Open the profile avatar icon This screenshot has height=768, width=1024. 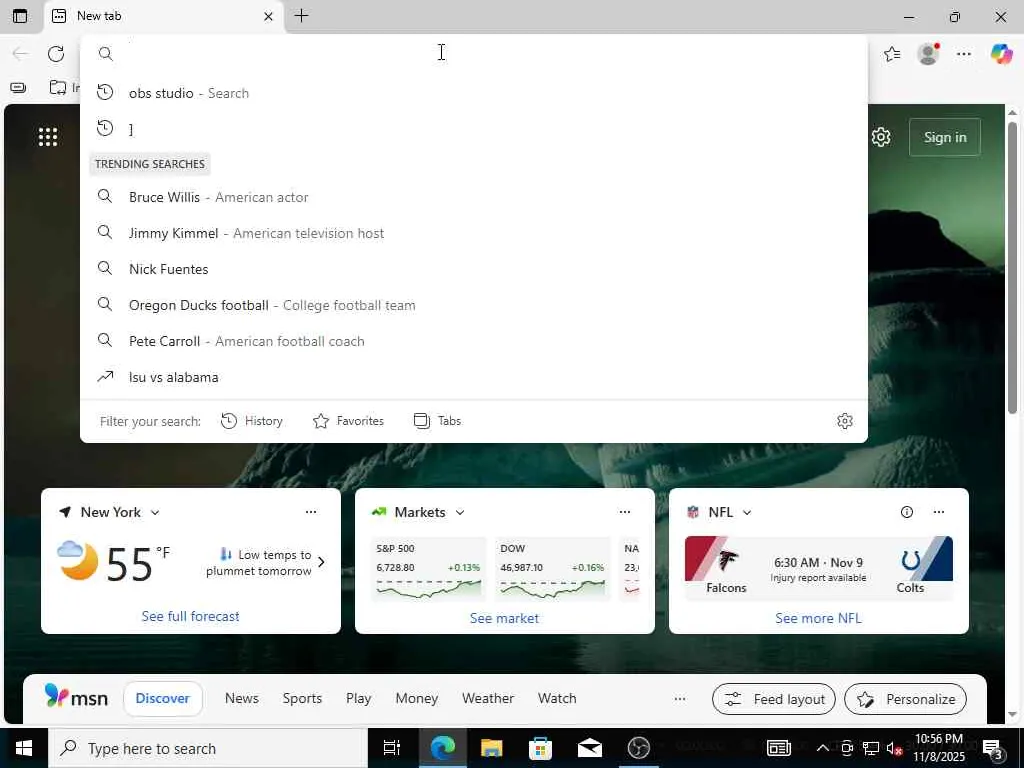tap(928, 54)
